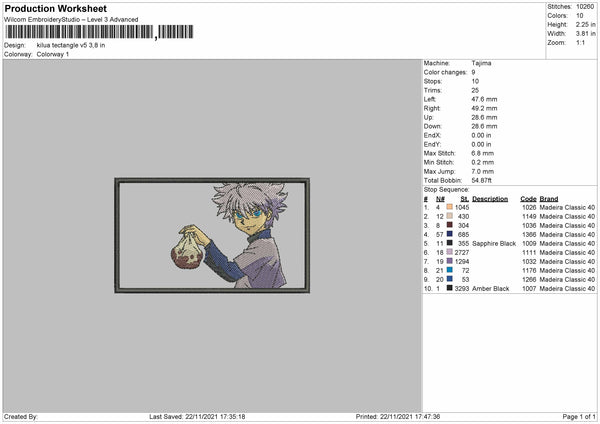
Task: Click the Amber Black color swatch
Action: coord(450,288)
